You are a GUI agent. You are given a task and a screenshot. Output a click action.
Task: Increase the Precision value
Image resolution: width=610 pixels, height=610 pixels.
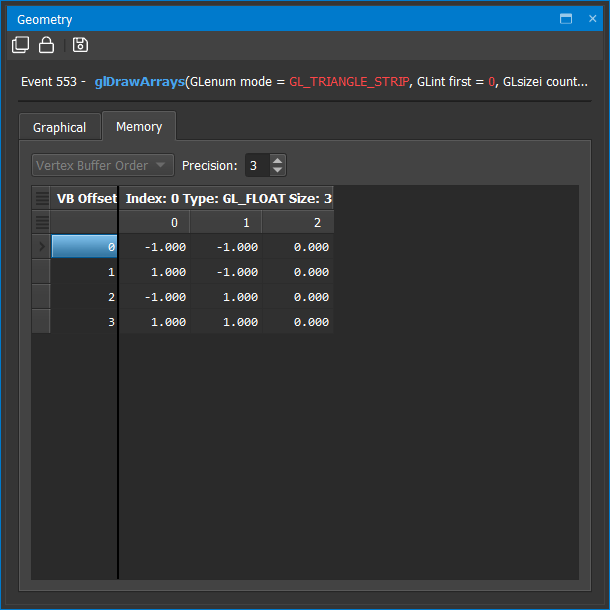(x=277, y=160)
